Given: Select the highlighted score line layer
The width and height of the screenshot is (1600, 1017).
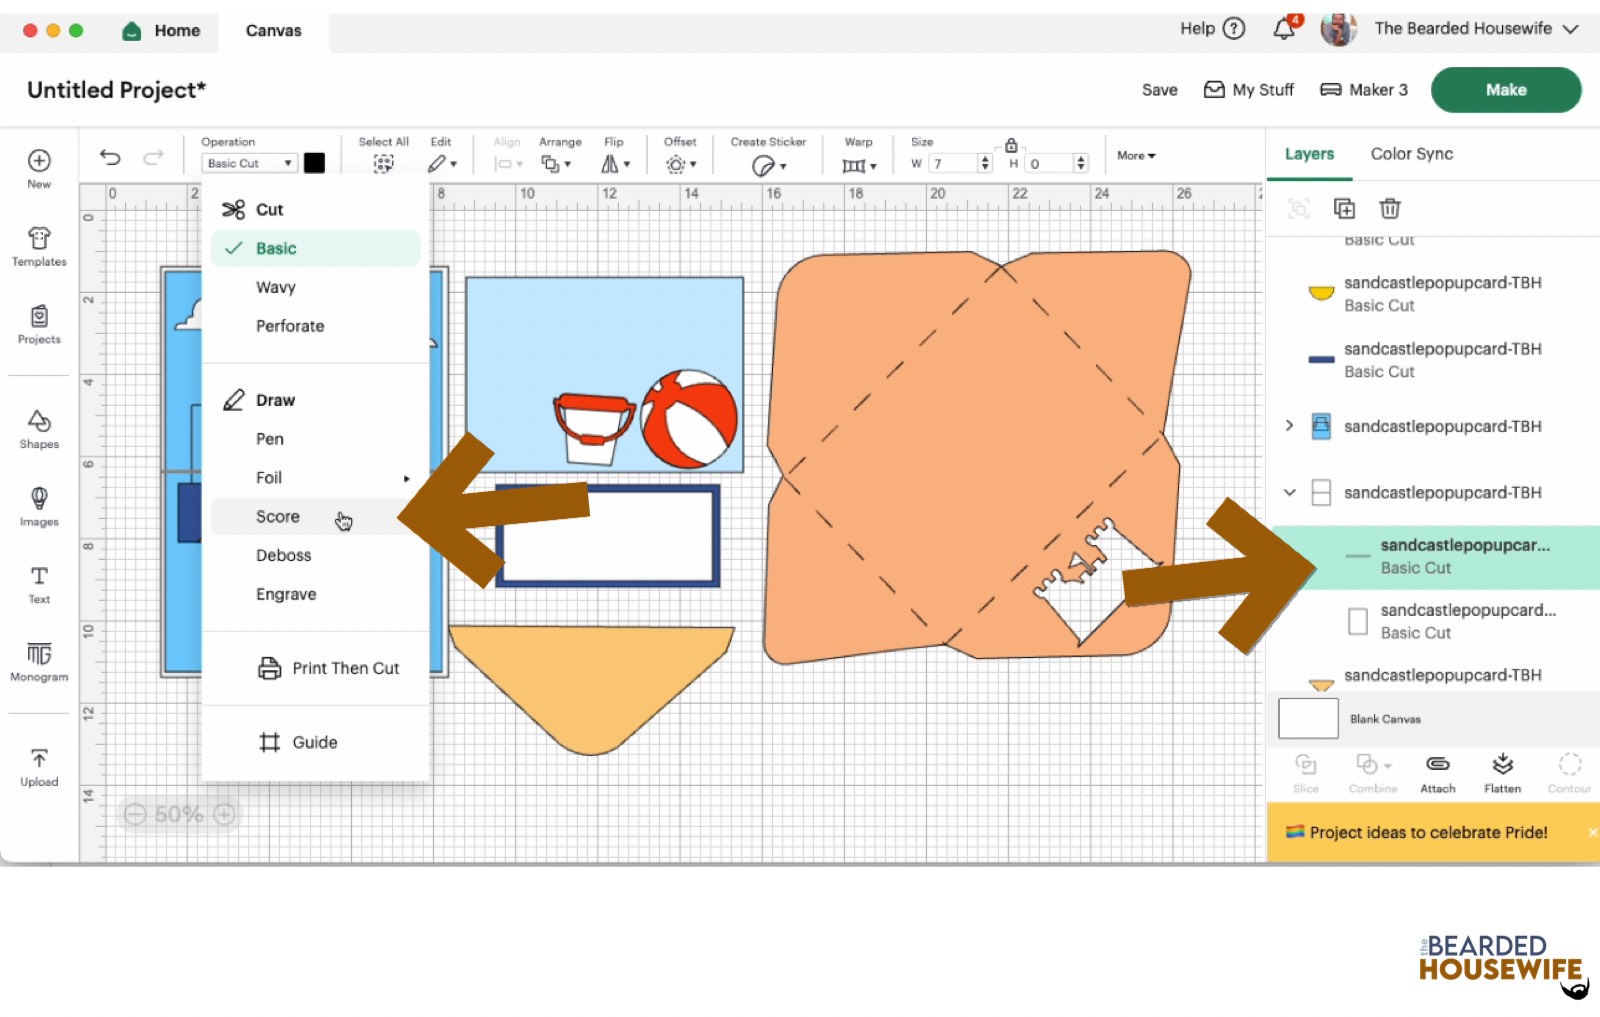Looking at the screenshot, I should point(1435,556).
